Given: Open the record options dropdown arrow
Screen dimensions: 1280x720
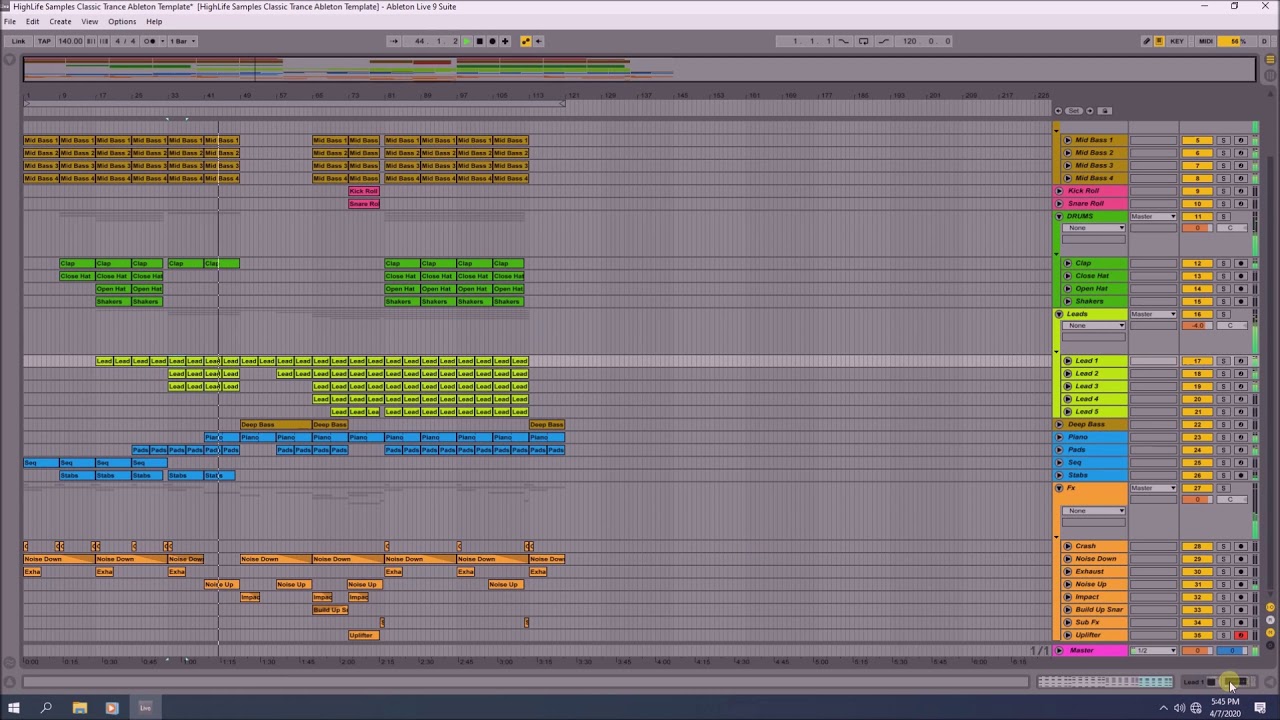Looking at the screenshot, I should tap(160, 41).
